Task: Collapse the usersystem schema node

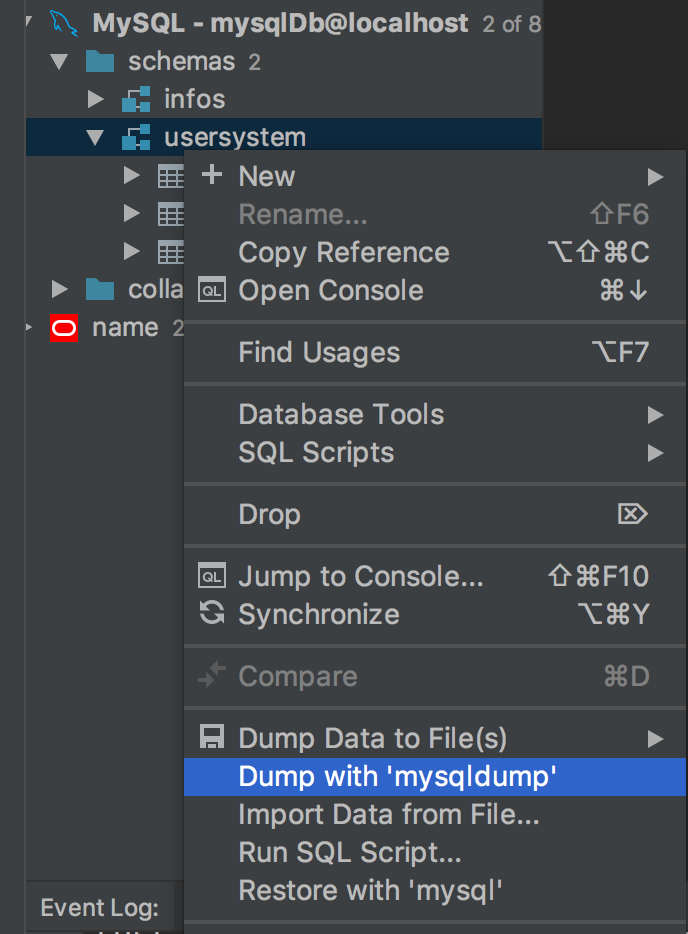Action: click(95, 138)
